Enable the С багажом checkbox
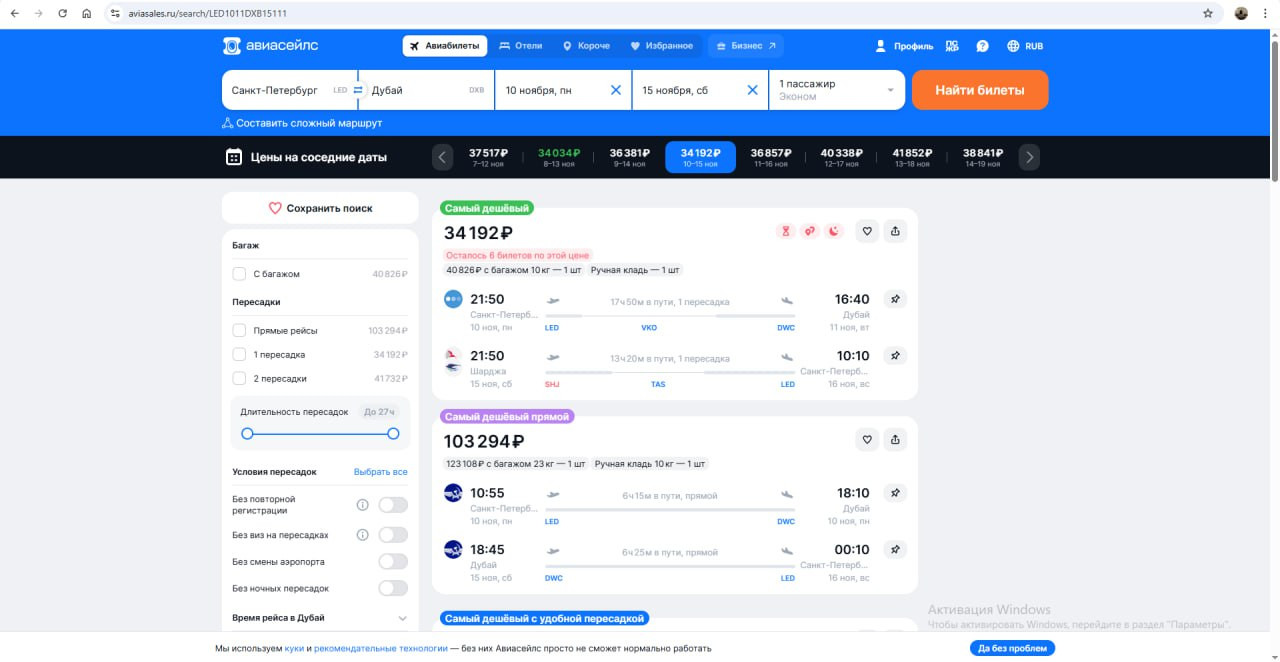Screen dimensions: 1280x662 (x=239, y=274)
